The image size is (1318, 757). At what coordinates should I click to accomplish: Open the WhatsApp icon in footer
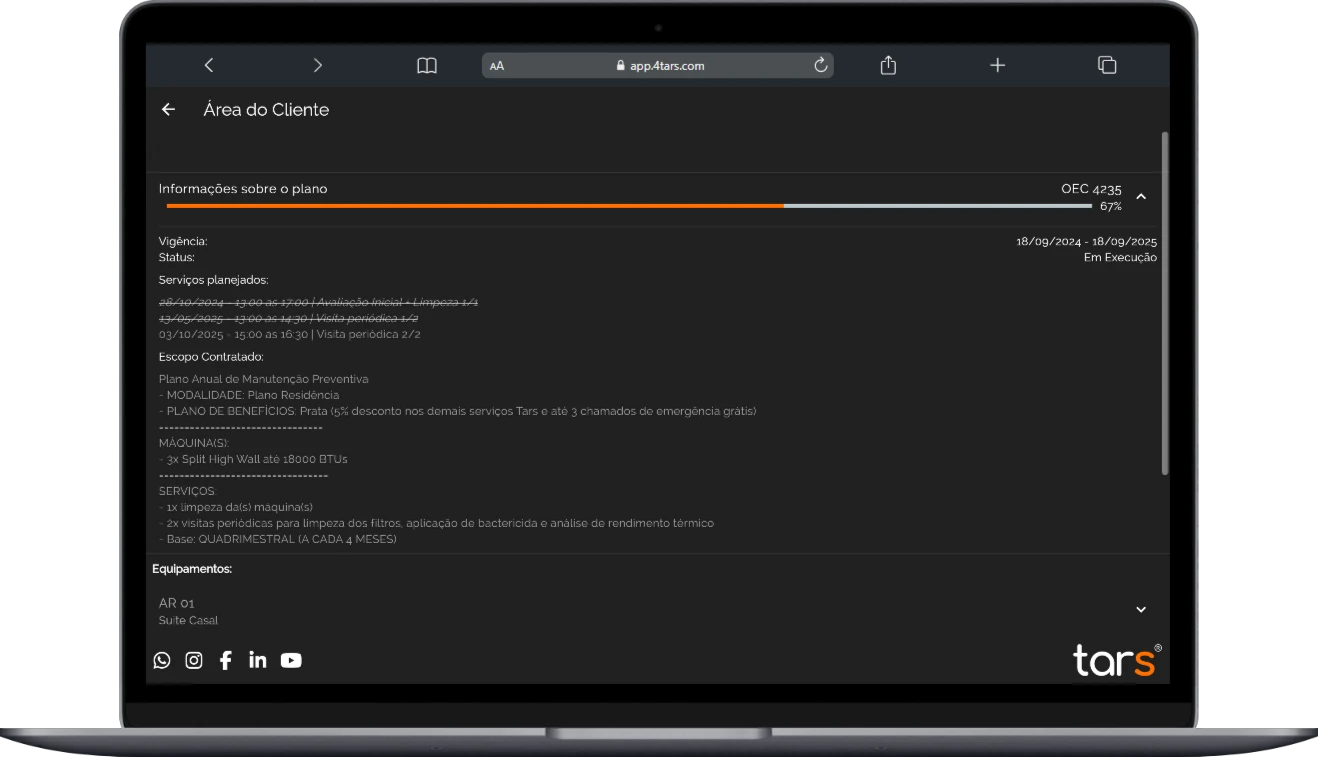tap(162, 660)
